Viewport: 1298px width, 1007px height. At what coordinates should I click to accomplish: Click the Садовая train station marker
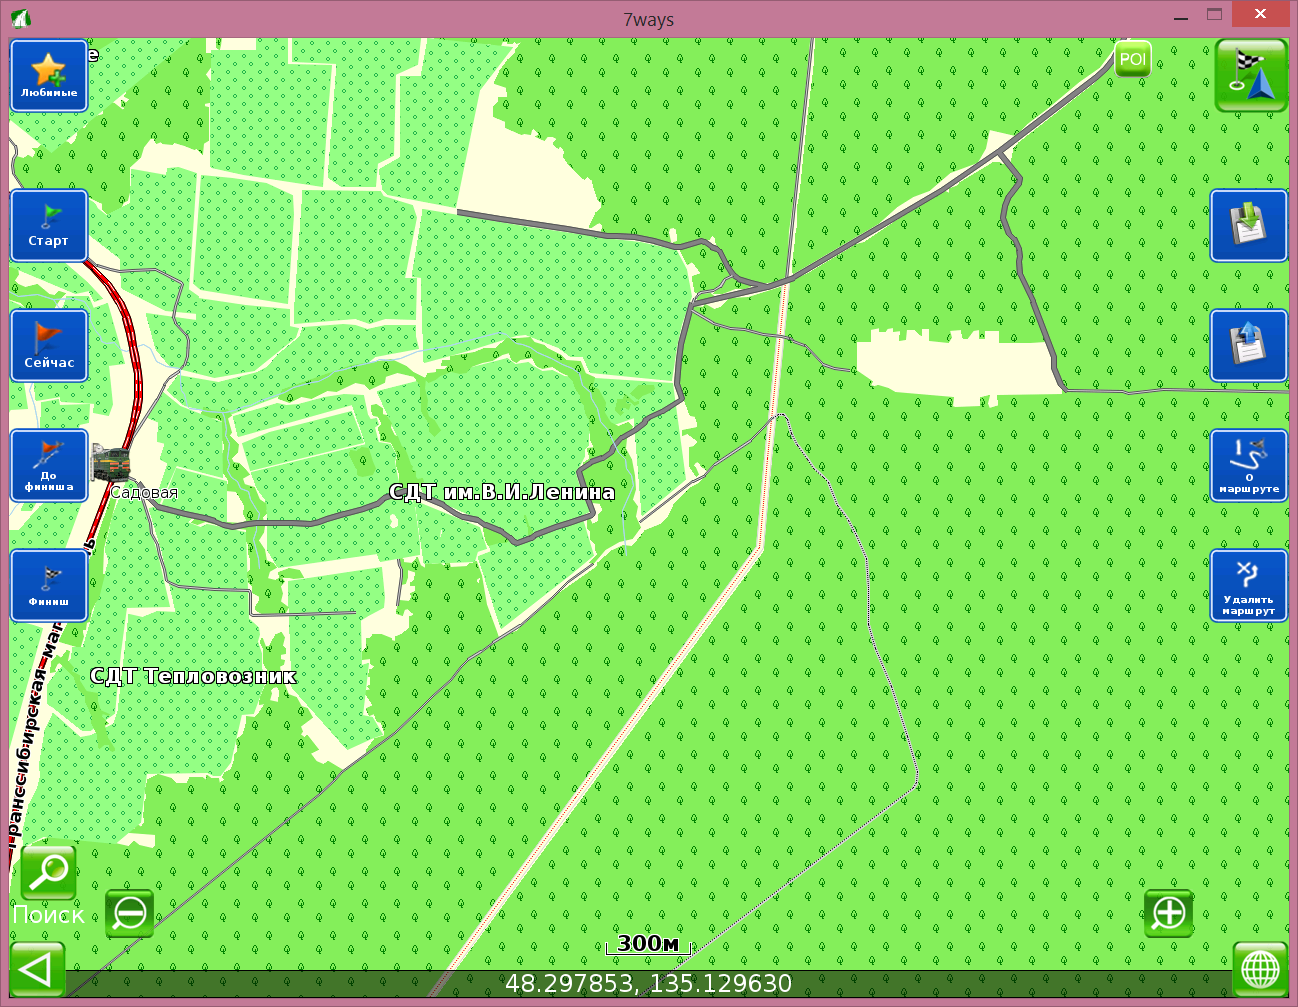(109, 464)
